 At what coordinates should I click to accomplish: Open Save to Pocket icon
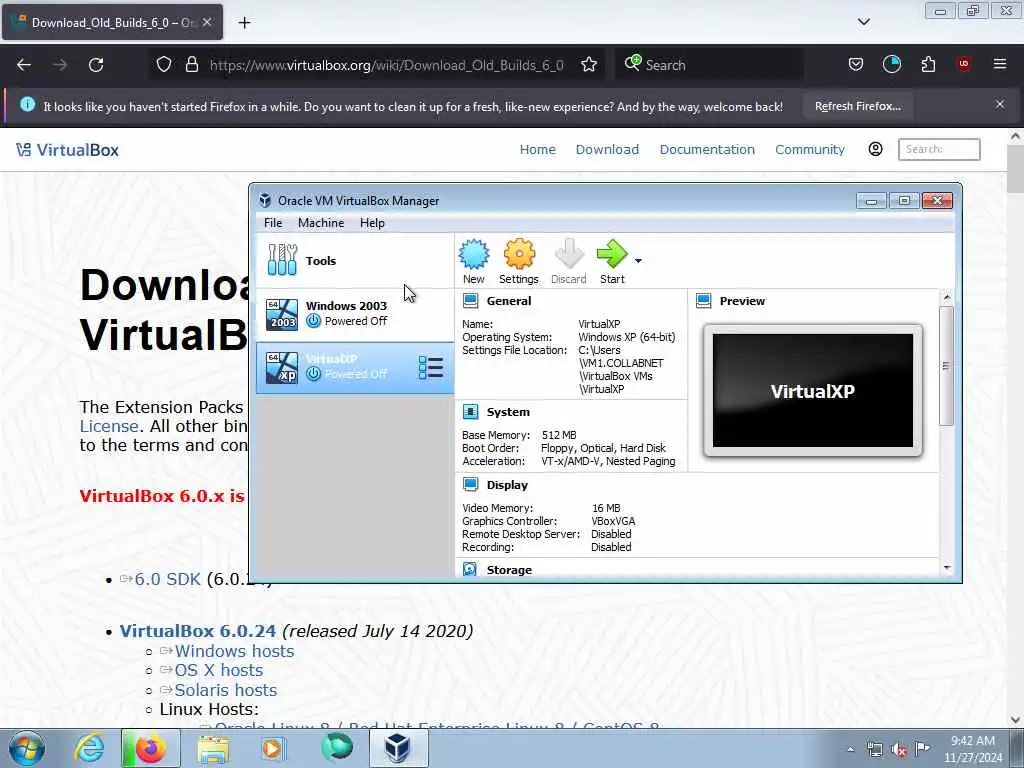(x=856, y=65)
